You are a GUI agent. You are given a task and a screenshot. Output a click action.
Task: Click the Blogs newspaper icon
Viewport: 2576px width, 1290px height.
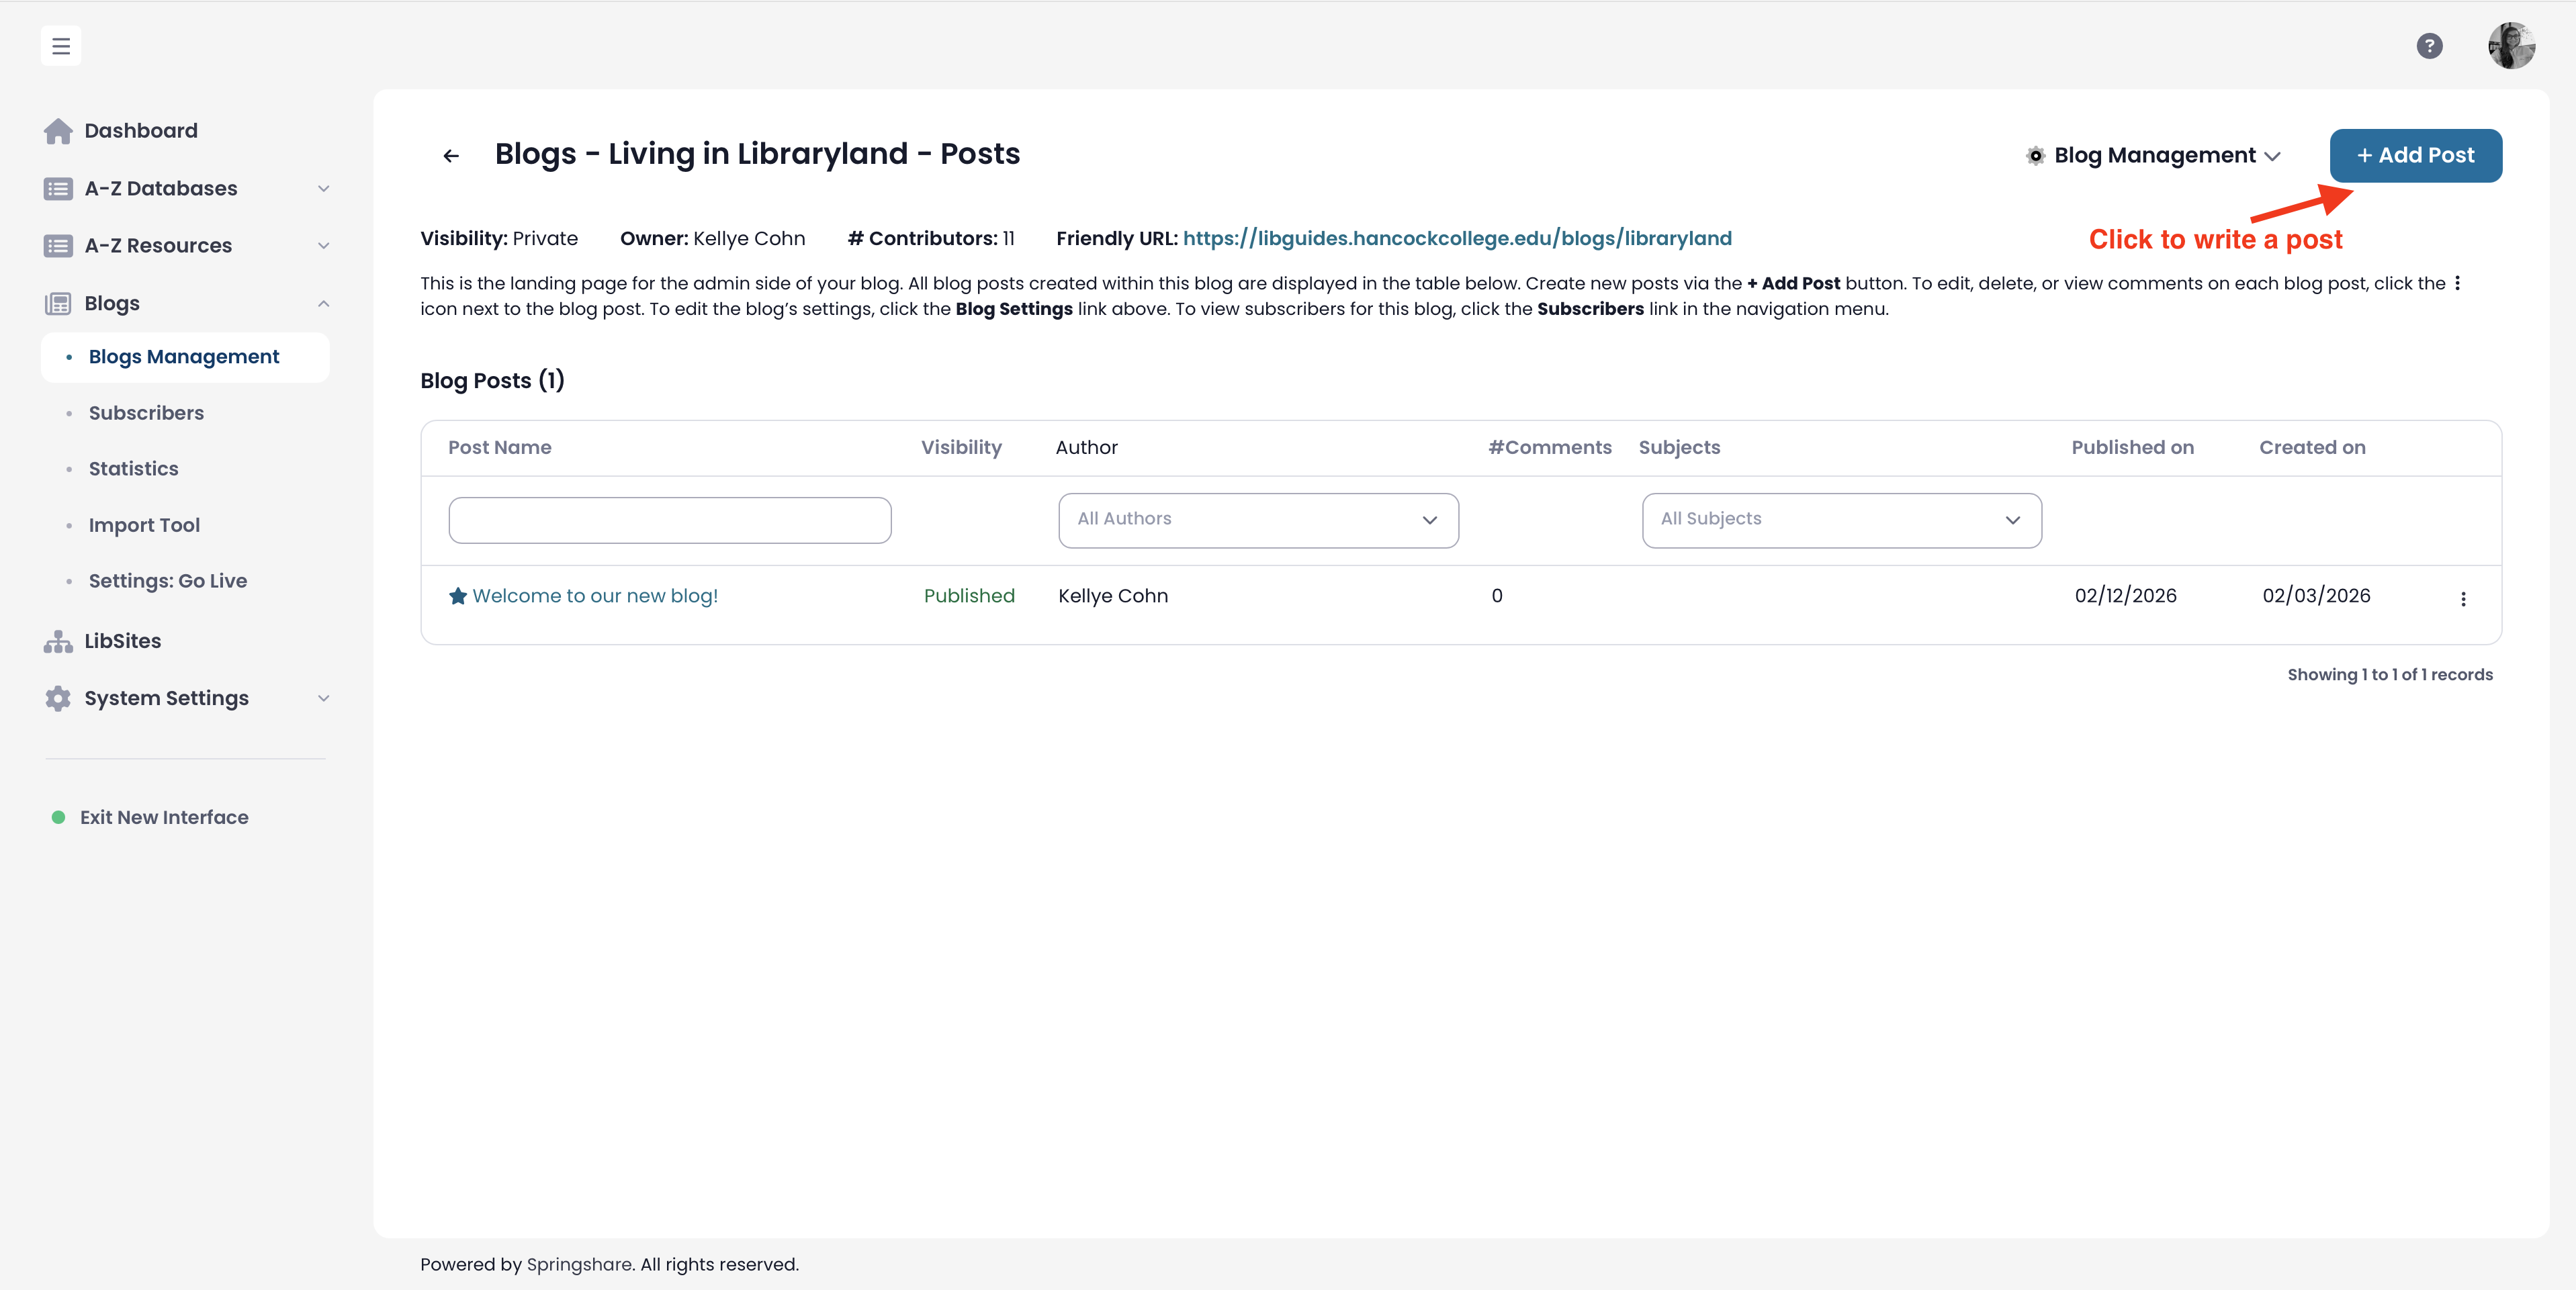click(x=58, y=304)
